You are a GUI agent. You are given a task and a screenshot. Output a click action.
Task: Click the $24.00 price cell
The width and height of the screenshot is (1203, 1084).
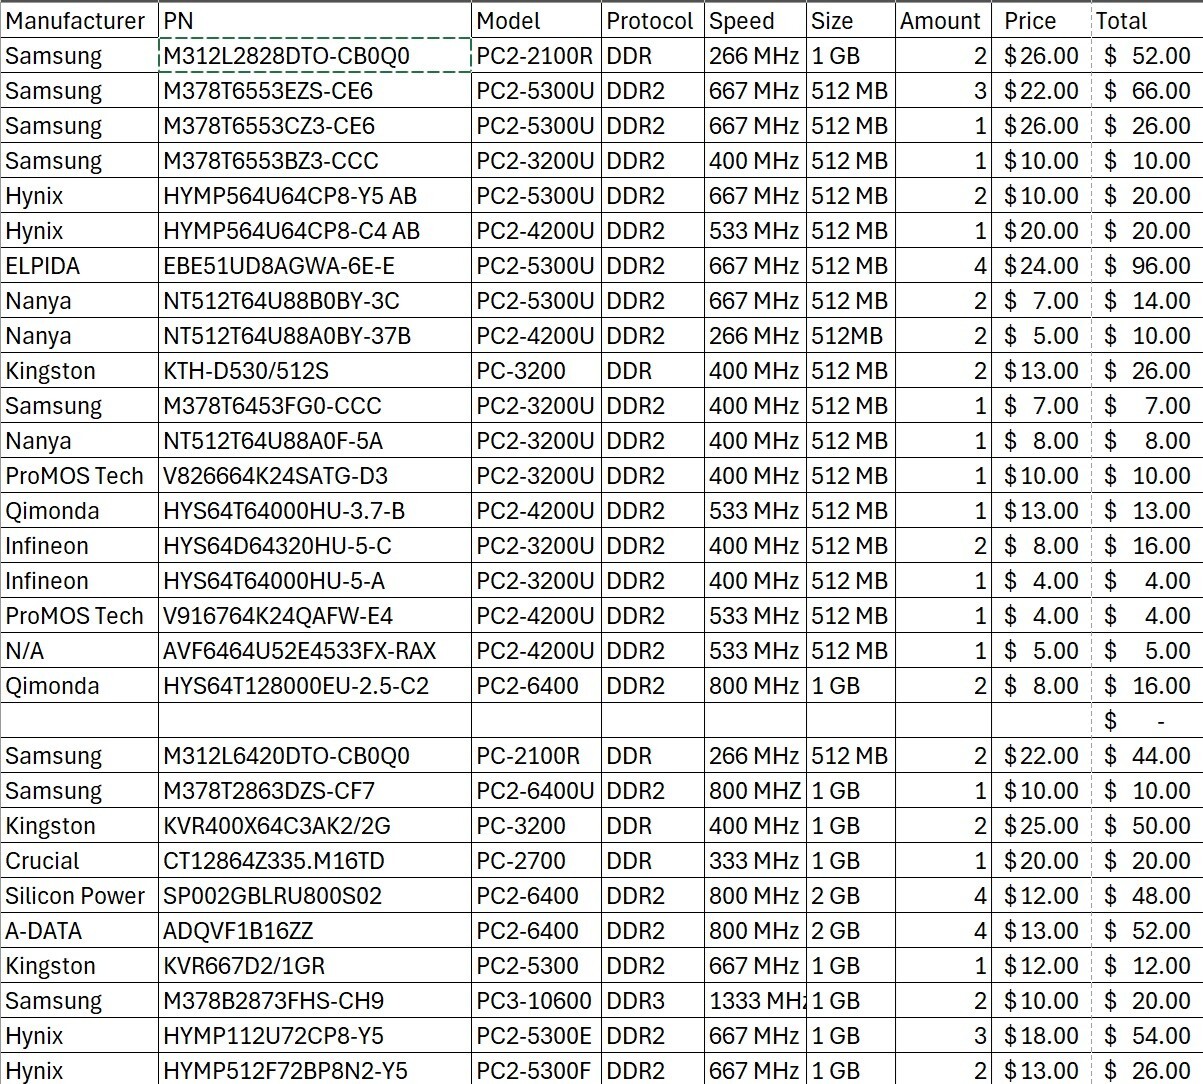(1041, 266)
